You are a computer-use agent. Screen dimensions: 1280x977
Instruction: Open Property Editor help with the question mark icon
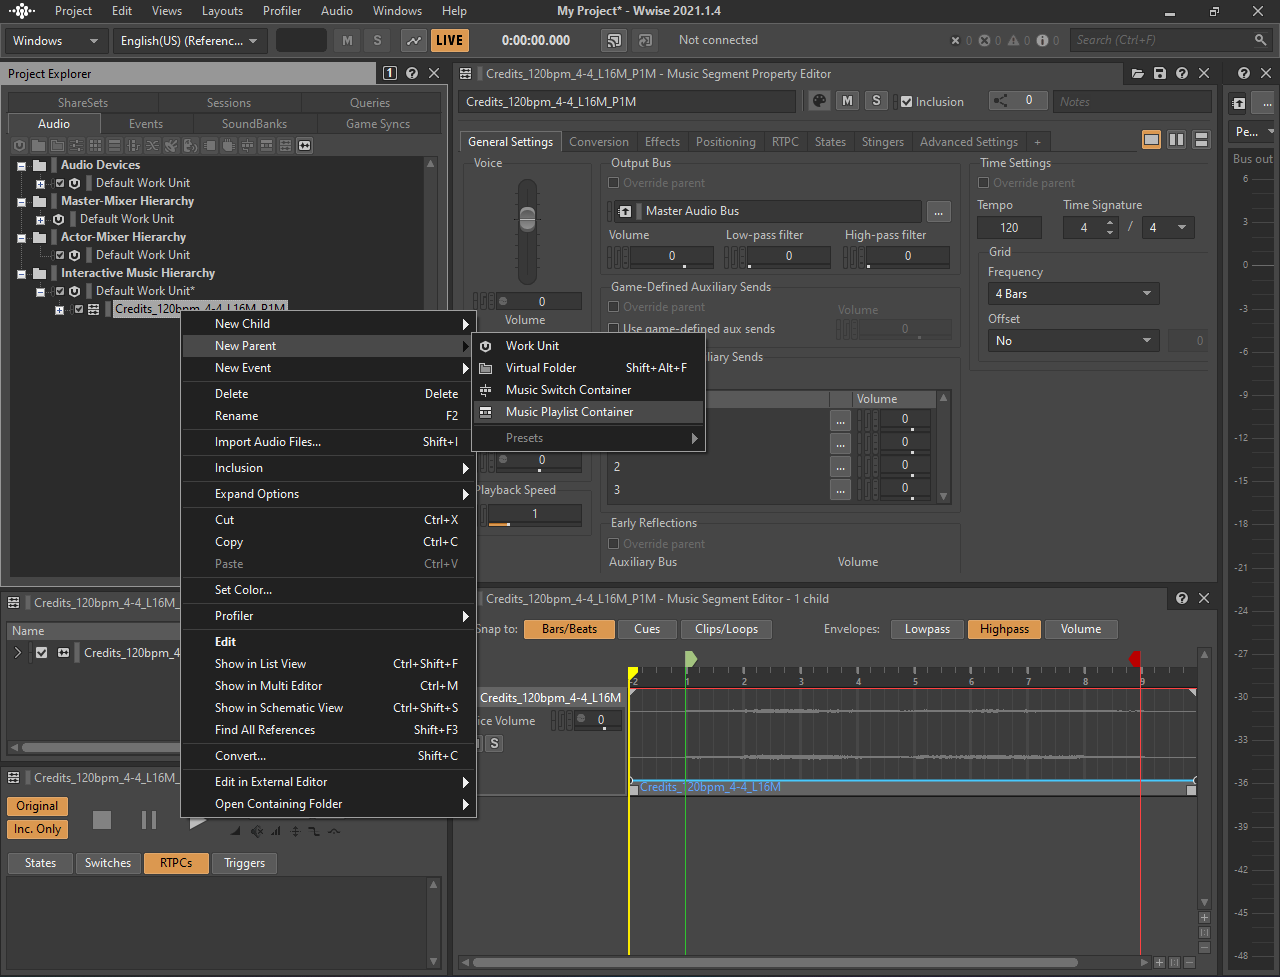(1182, 74)
